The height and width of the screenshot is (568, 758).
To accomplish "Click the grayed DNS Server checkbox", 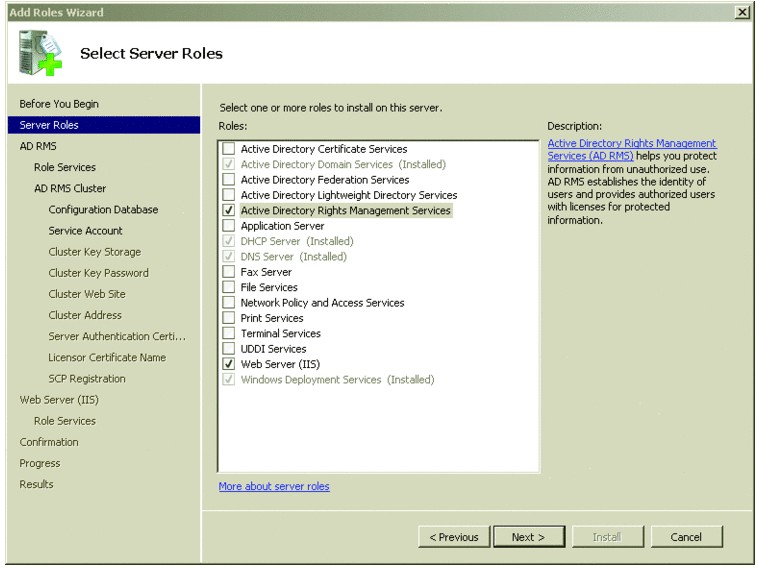I will [229, 256].
